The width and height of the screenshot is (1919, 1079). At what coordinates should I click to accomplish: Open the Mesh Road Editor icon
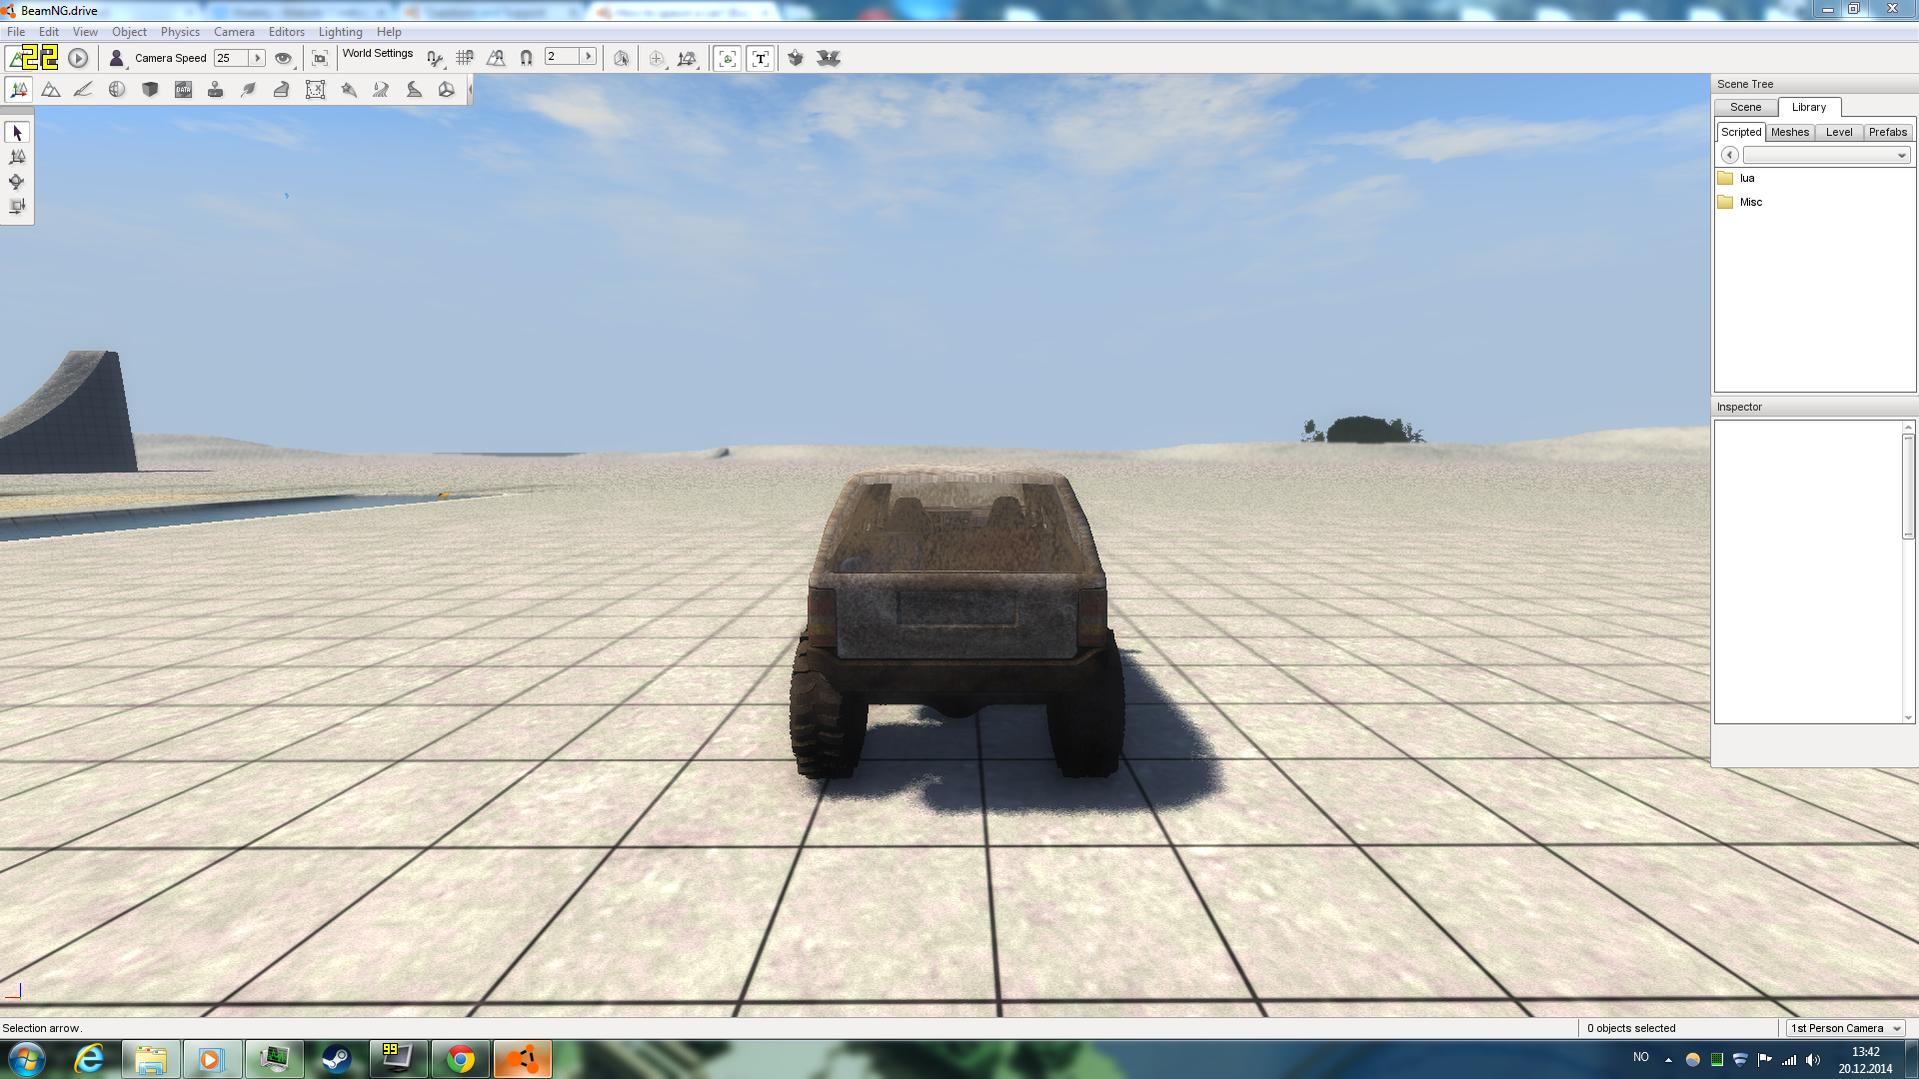click(x=281, y=90)
